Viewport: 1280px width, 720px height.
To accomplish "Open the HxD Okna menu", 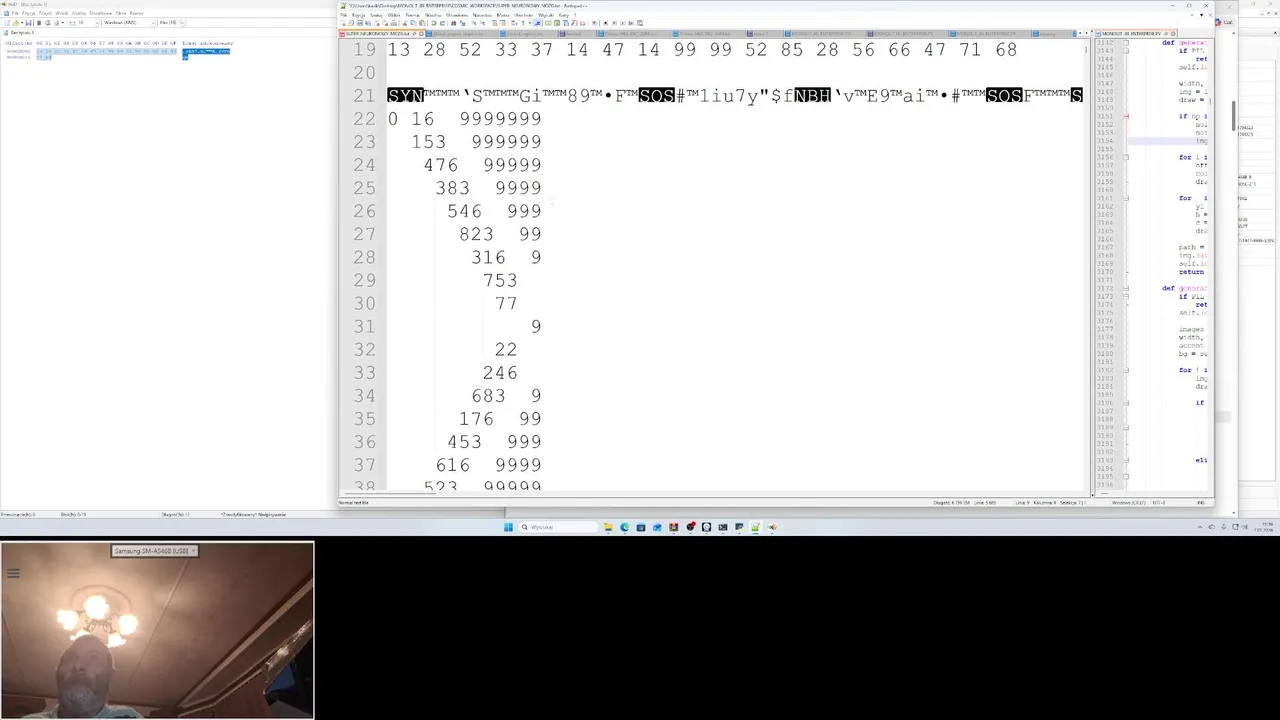I will point(121,13).
